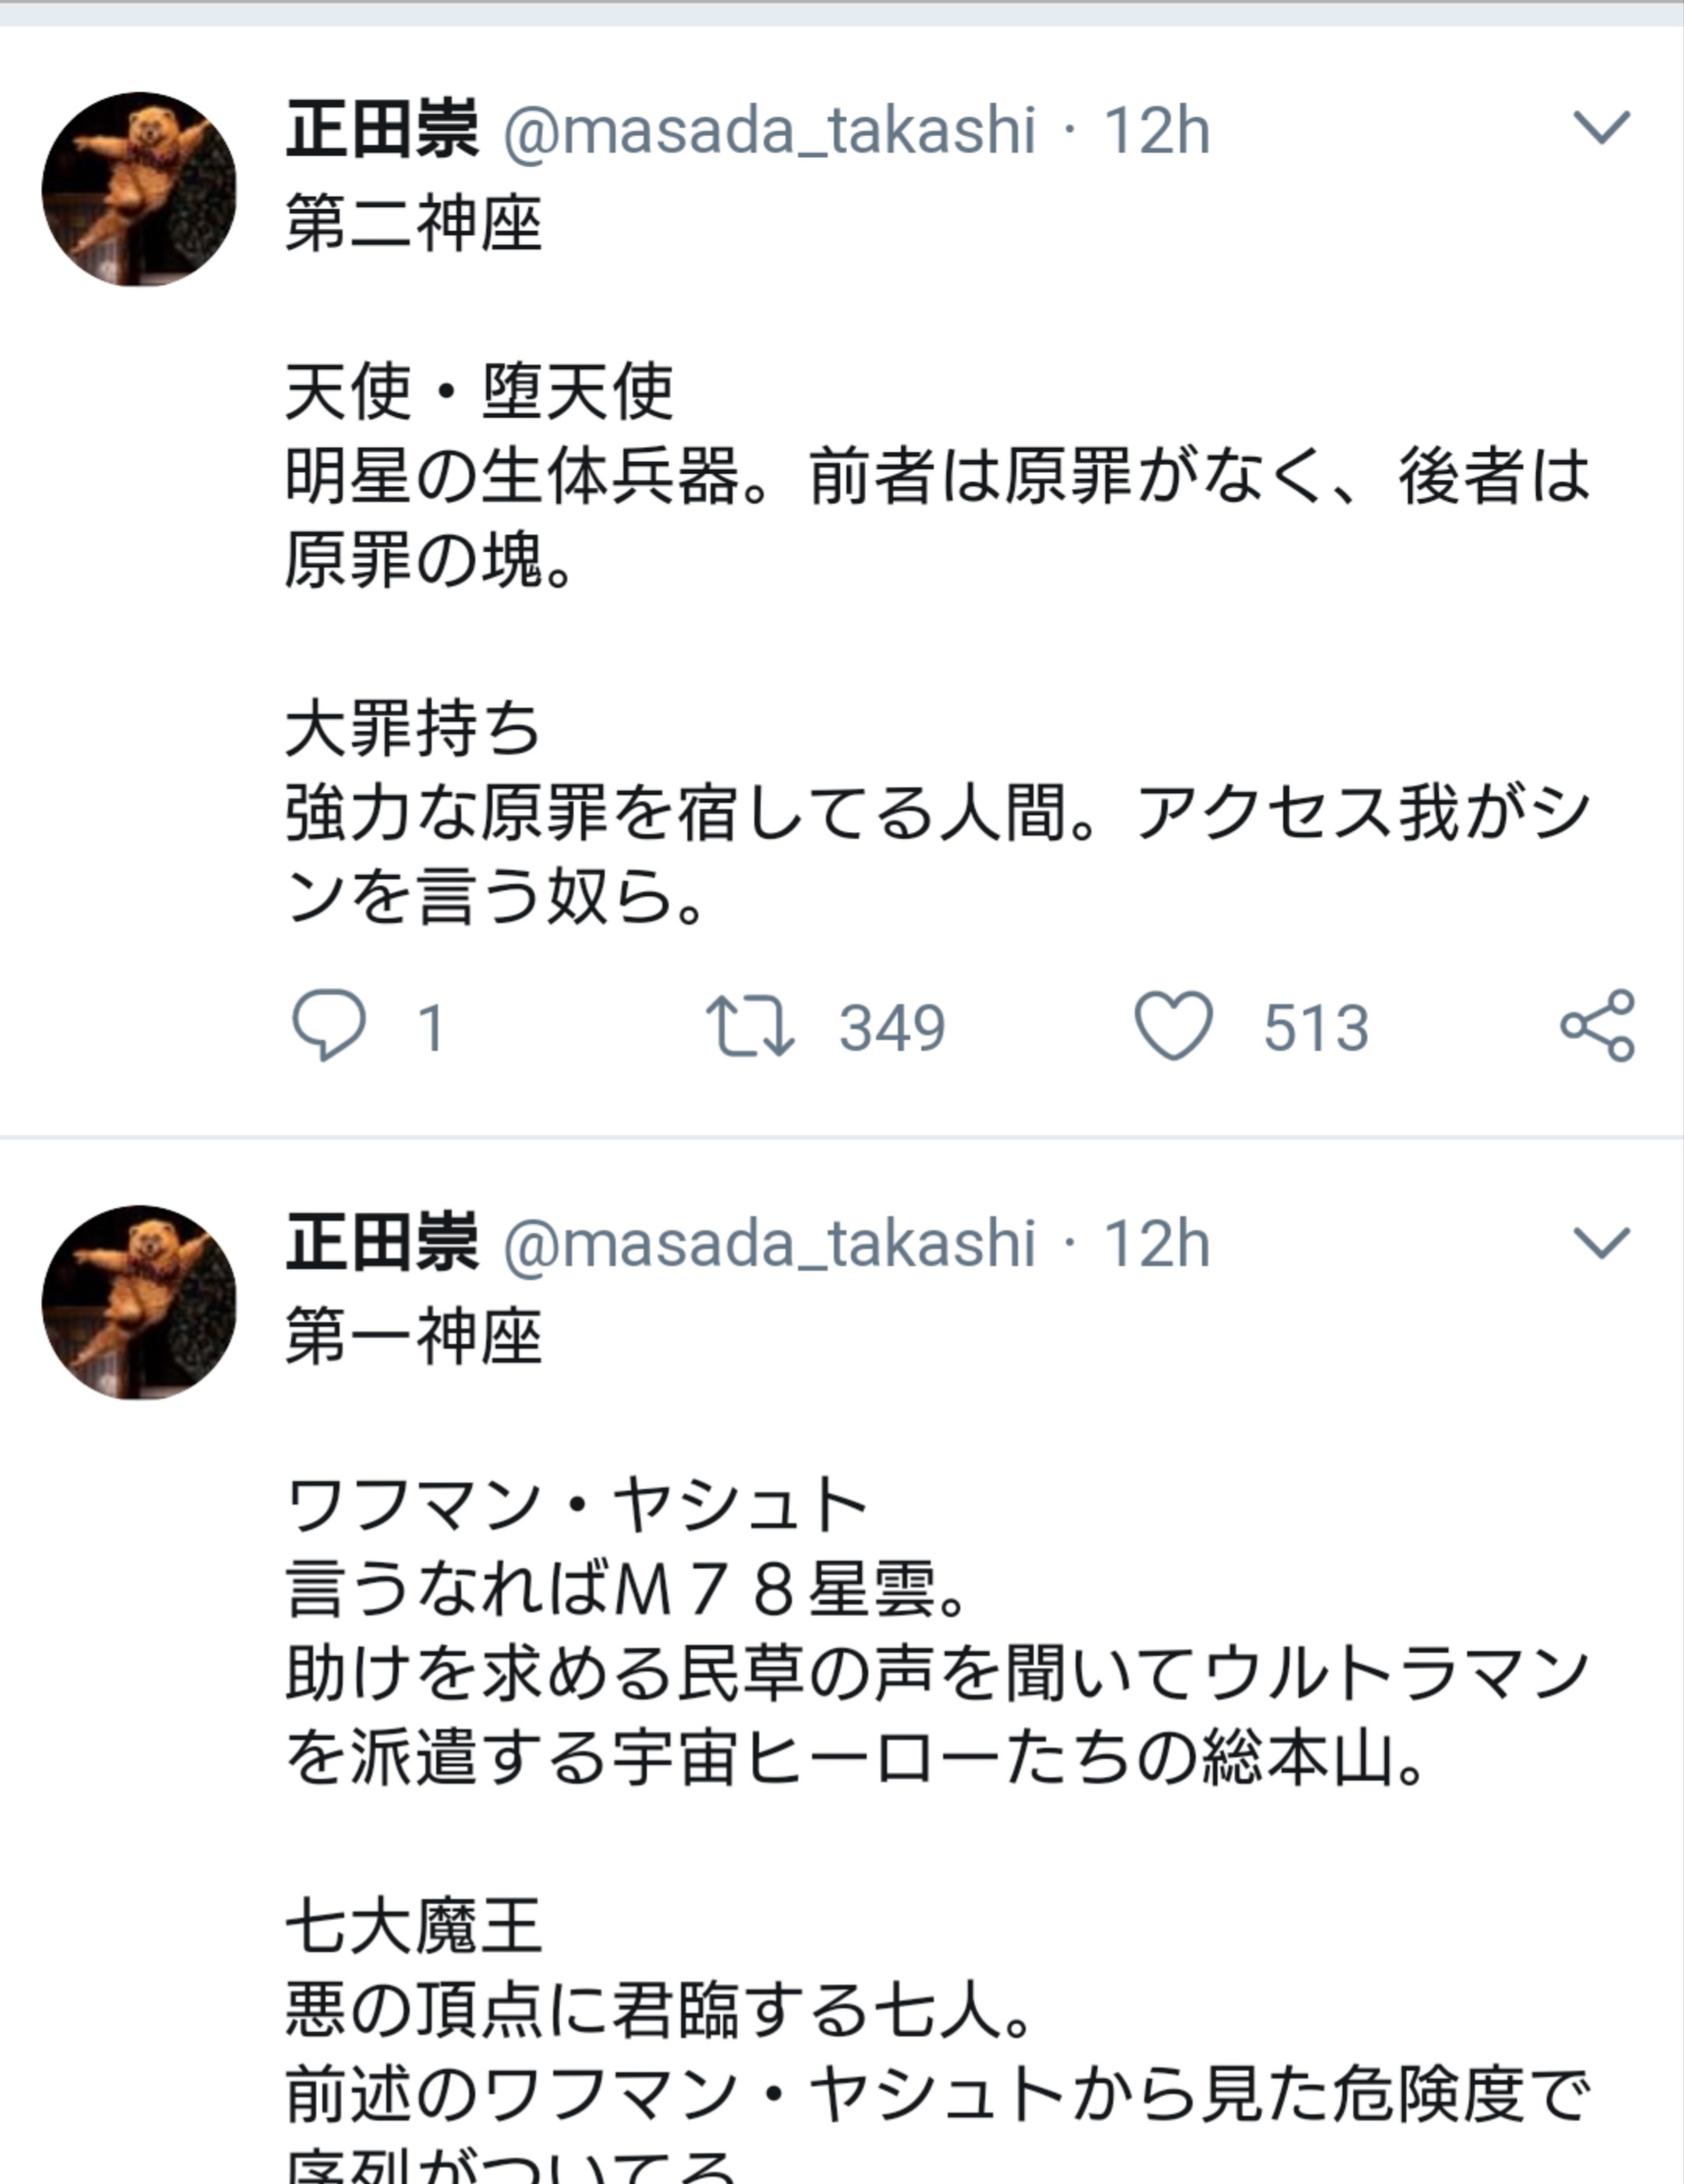
Task: Open tweet text about 天使・堕天使
Action: pos(936,476)
